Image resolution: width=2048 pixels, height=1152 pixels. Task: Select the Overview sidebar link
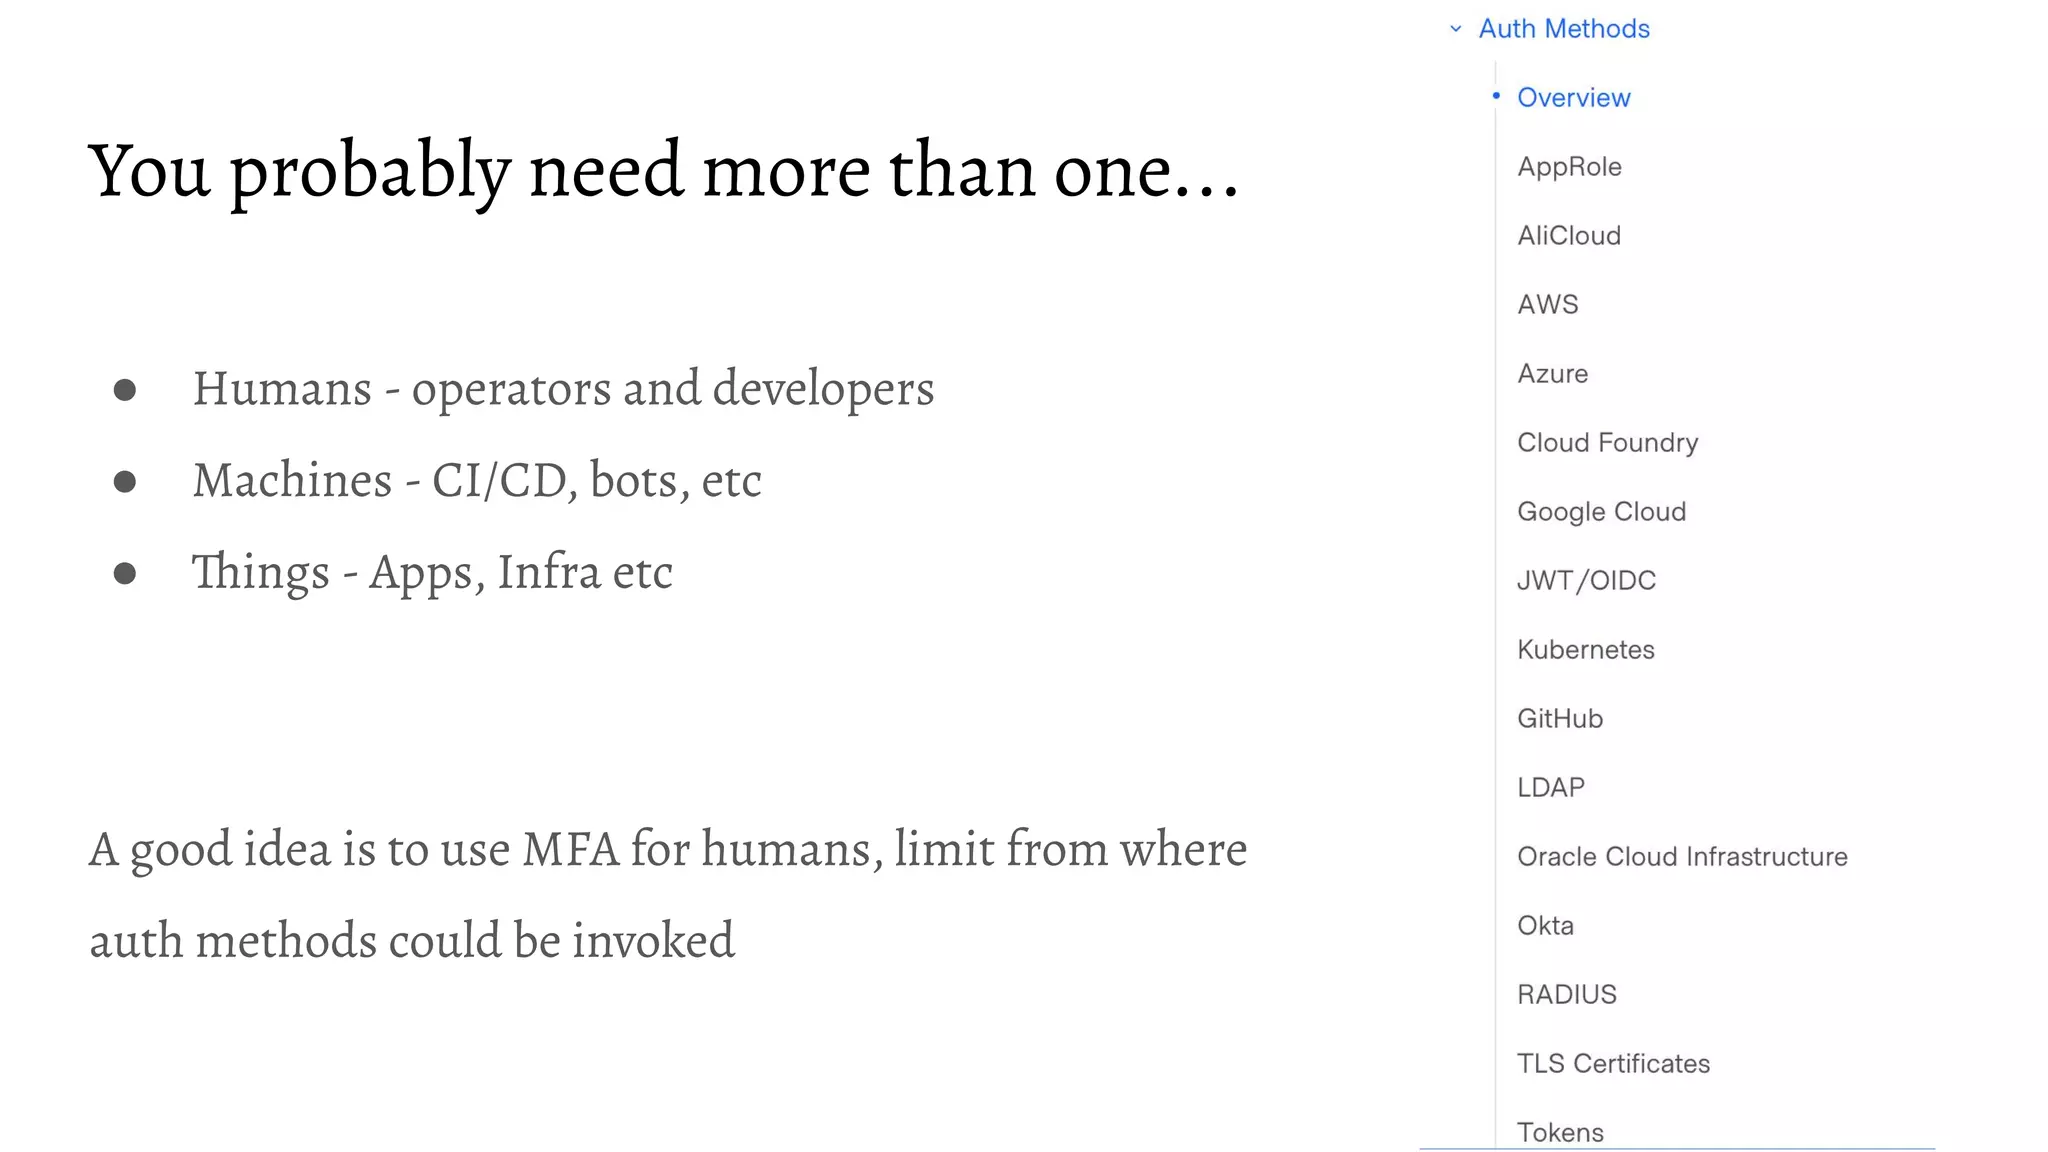tap(1573, 98)
